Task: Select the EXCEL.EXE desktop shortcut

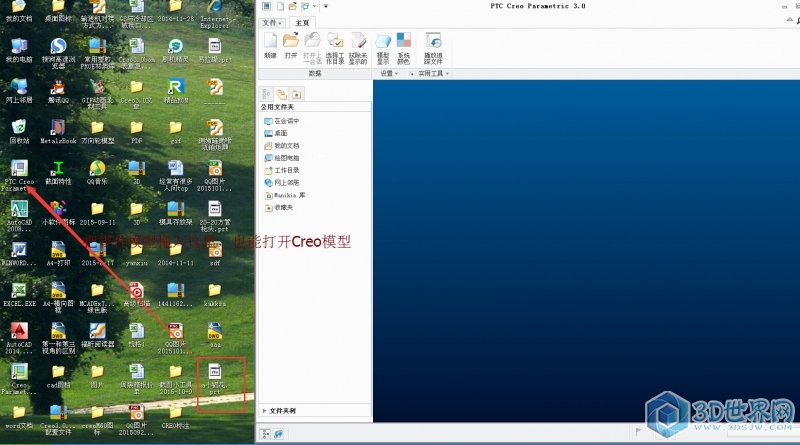Action: pyautogui.click(x=19, y=294)
